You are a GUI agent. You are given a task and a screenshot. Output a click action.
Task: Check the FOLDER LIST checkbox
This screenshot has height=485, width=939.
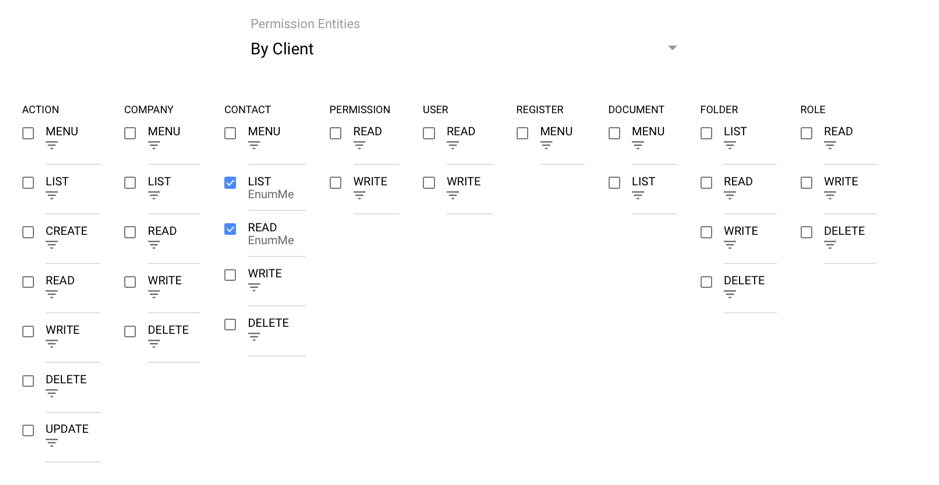(706, 133)
